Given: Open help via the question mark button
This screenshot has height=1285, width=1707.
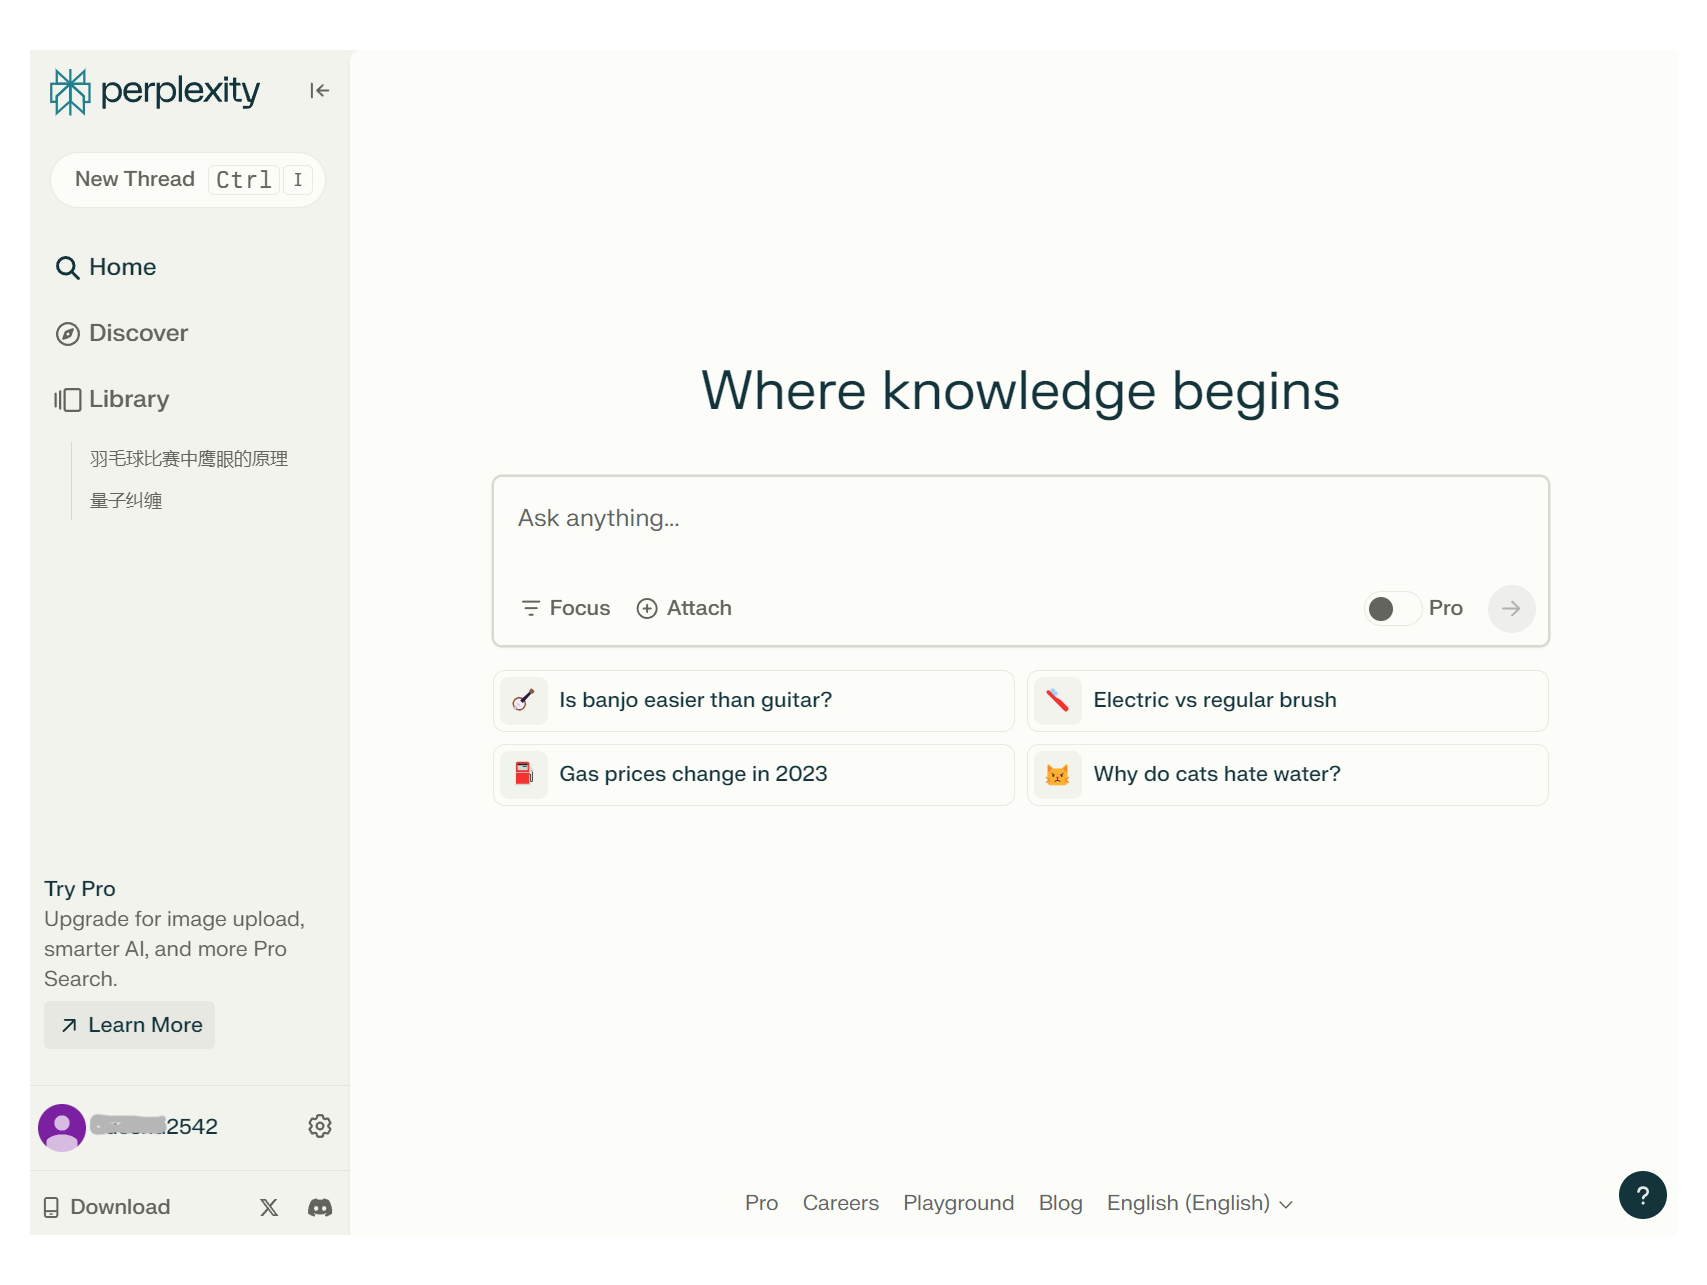Looking at the screenshot, I should coord(1643,1195).
